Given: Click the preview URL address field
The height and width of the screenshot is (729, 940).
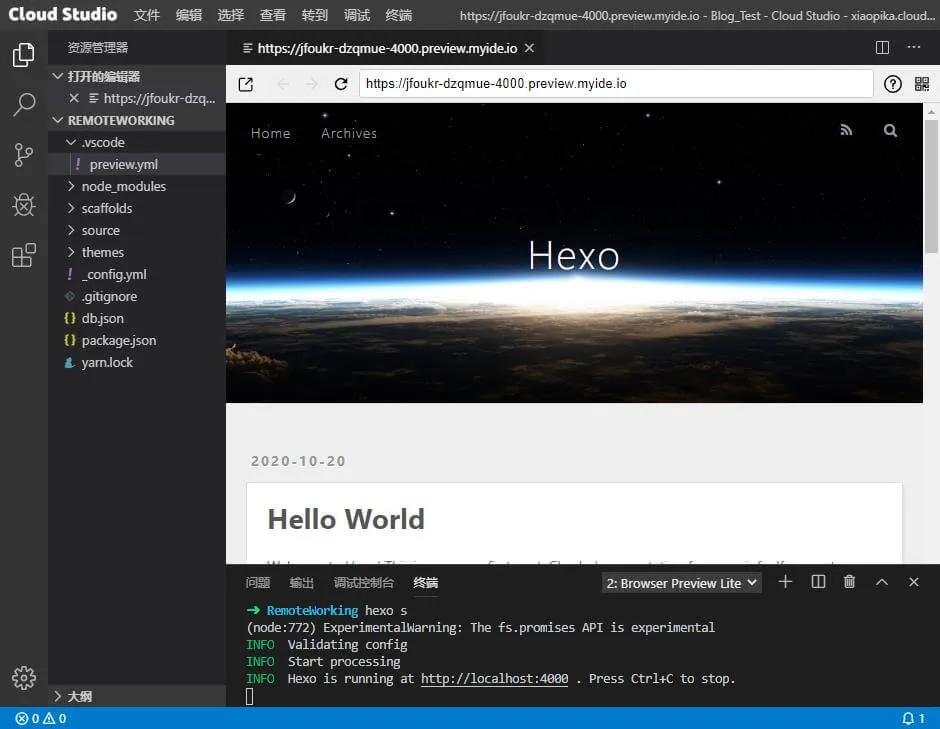Looking at the screenshot, I should tap(616, 83).
